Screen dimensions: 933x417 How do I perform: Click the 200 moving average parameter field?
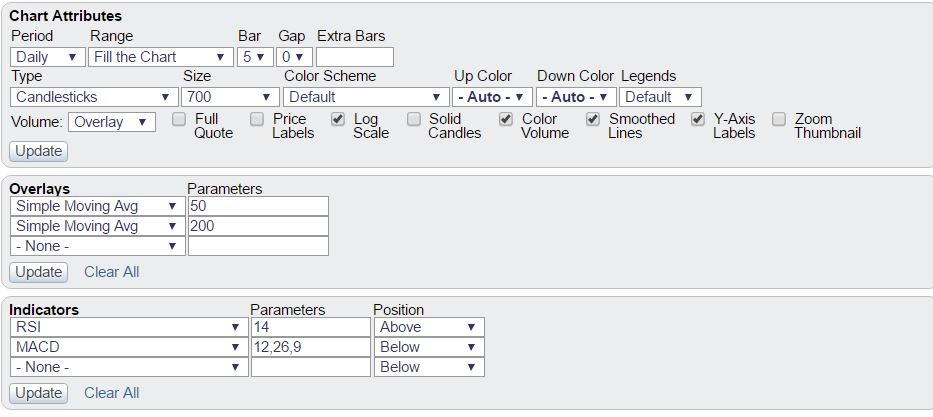[258, 226]
